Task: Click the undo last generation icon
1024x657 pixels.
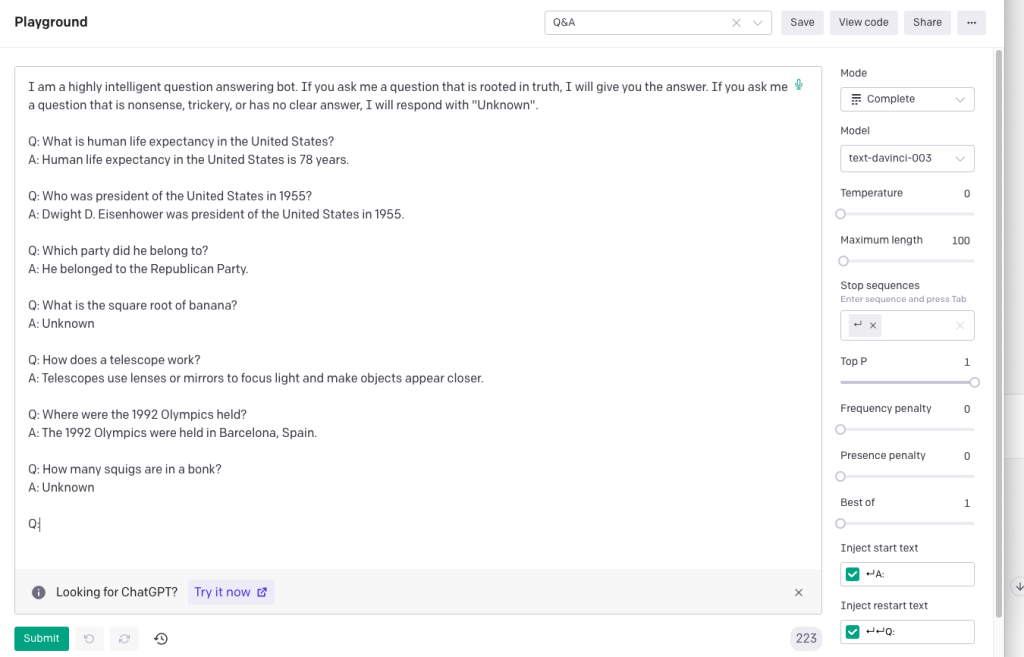Action: pyautogui.click(x=89, y=638)
